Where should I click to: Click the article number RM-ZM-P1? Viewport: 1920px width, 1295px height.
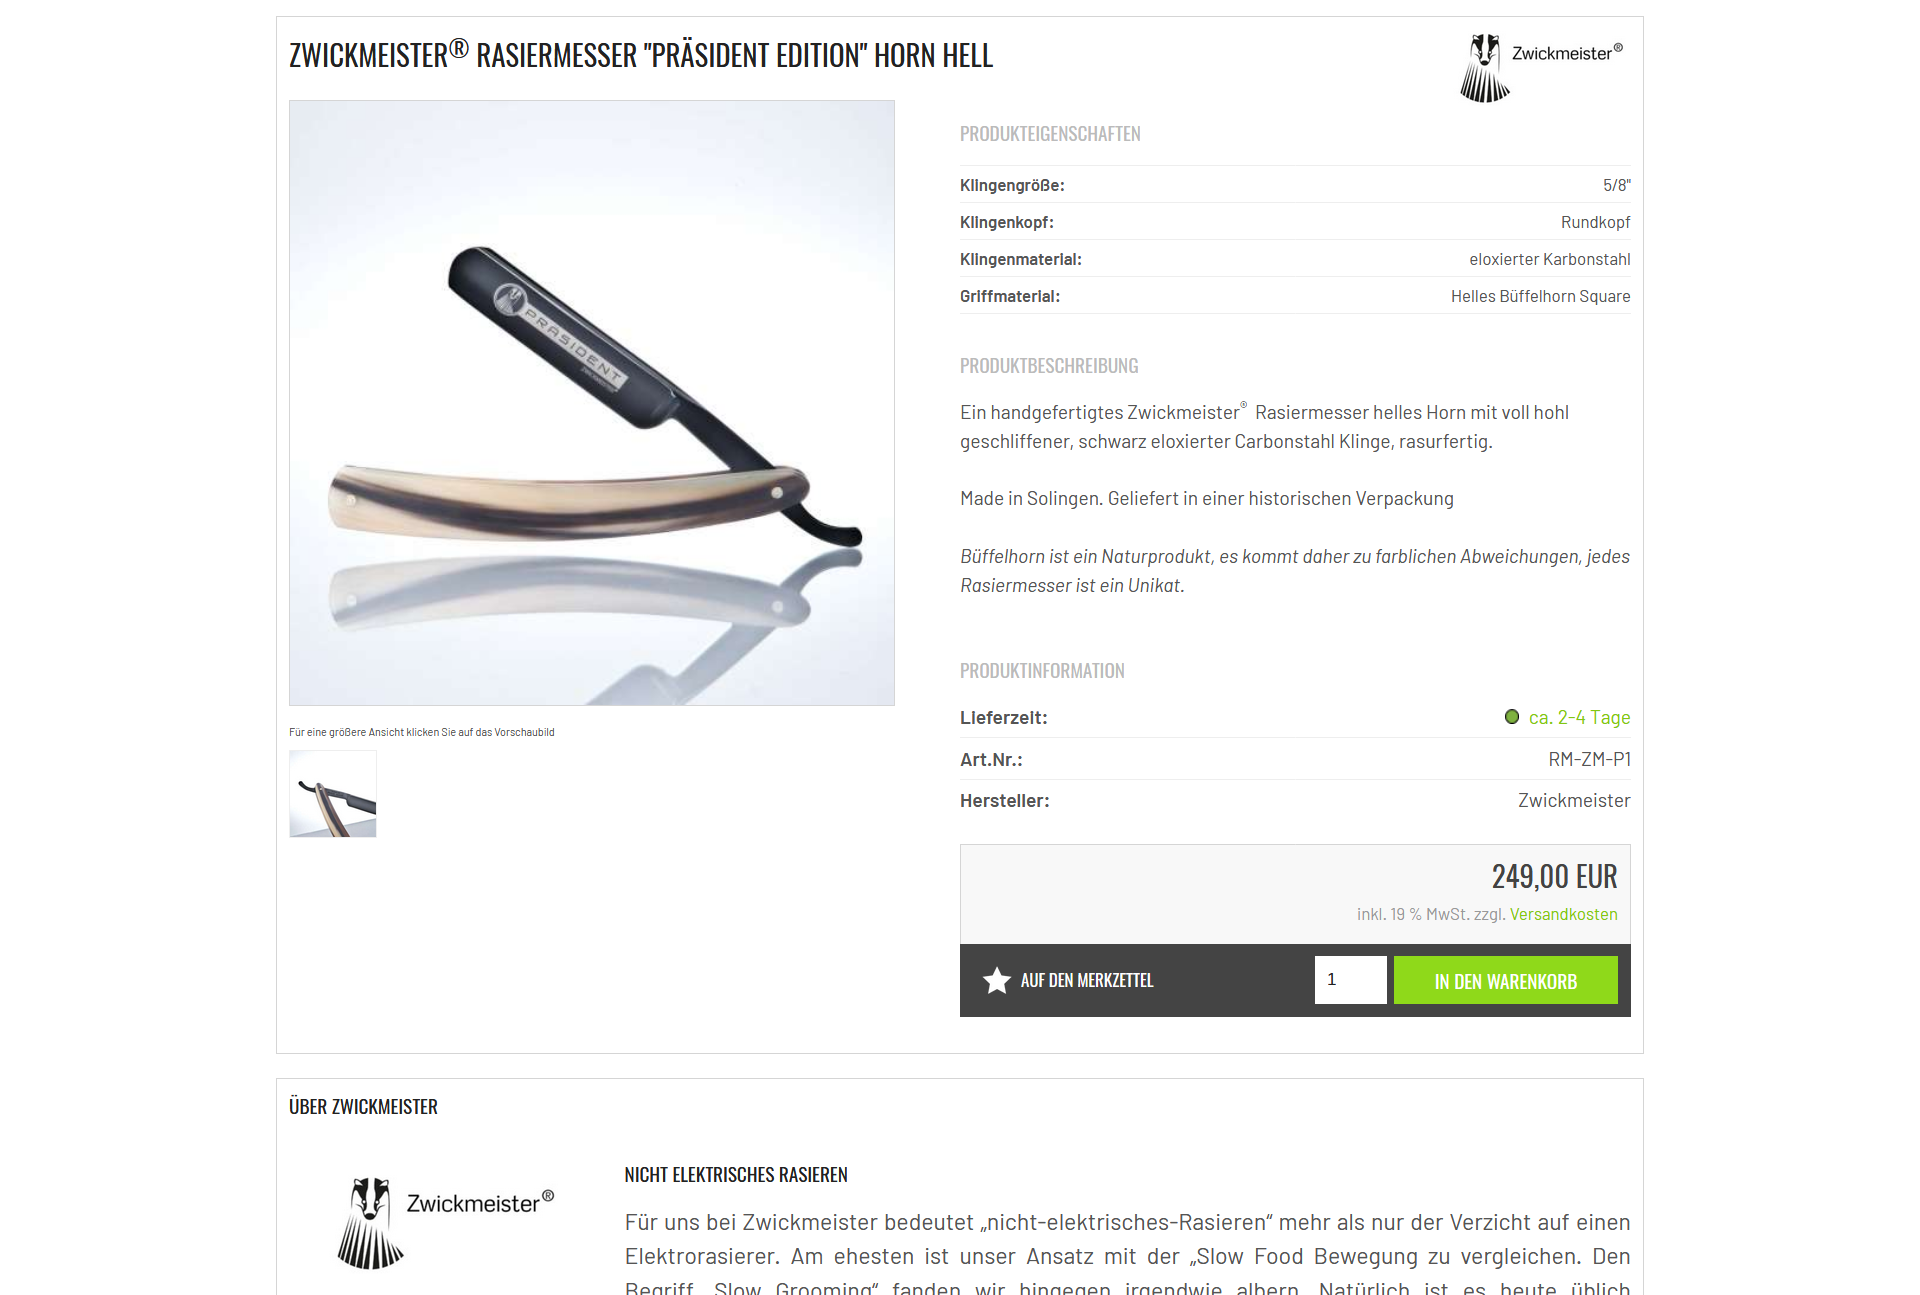1589,759
